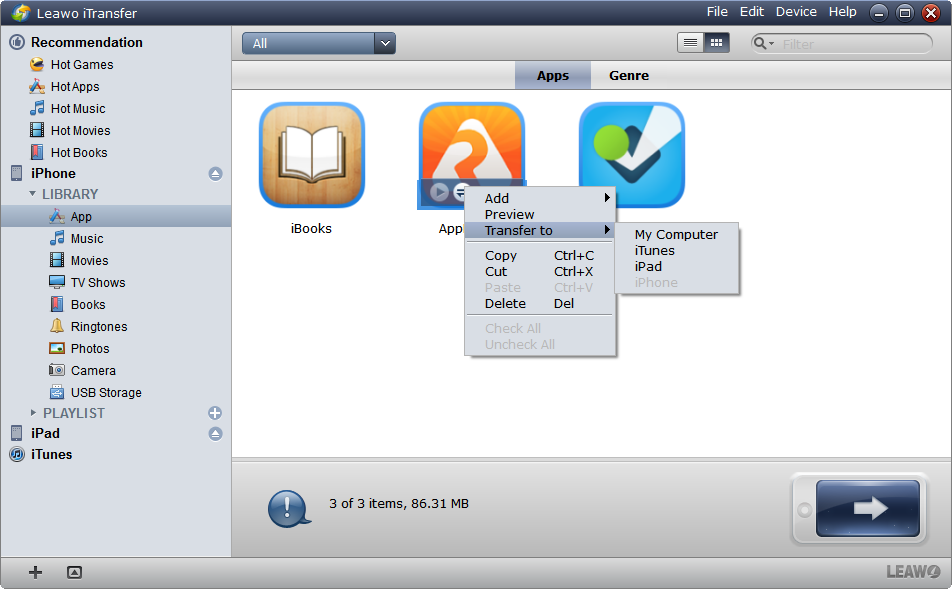
Task: Click the iBooks app label
Action: pyautogui.click(x=311, y=228)
